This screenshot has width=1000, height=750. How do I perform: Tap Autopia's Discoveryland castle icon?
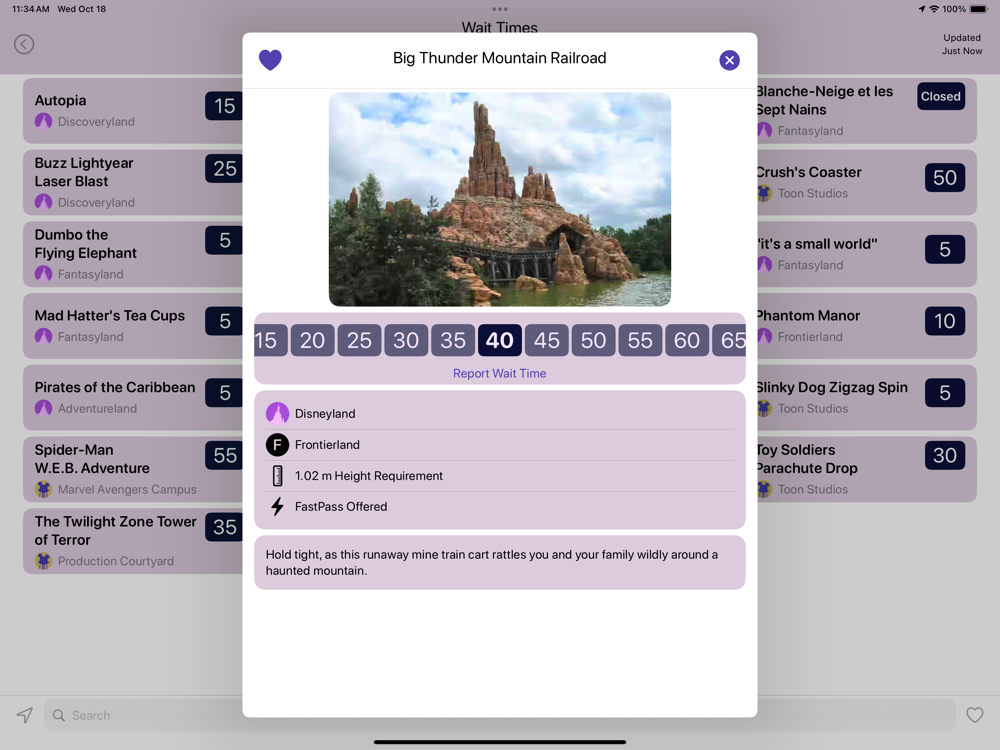click(x=43, y=121)
